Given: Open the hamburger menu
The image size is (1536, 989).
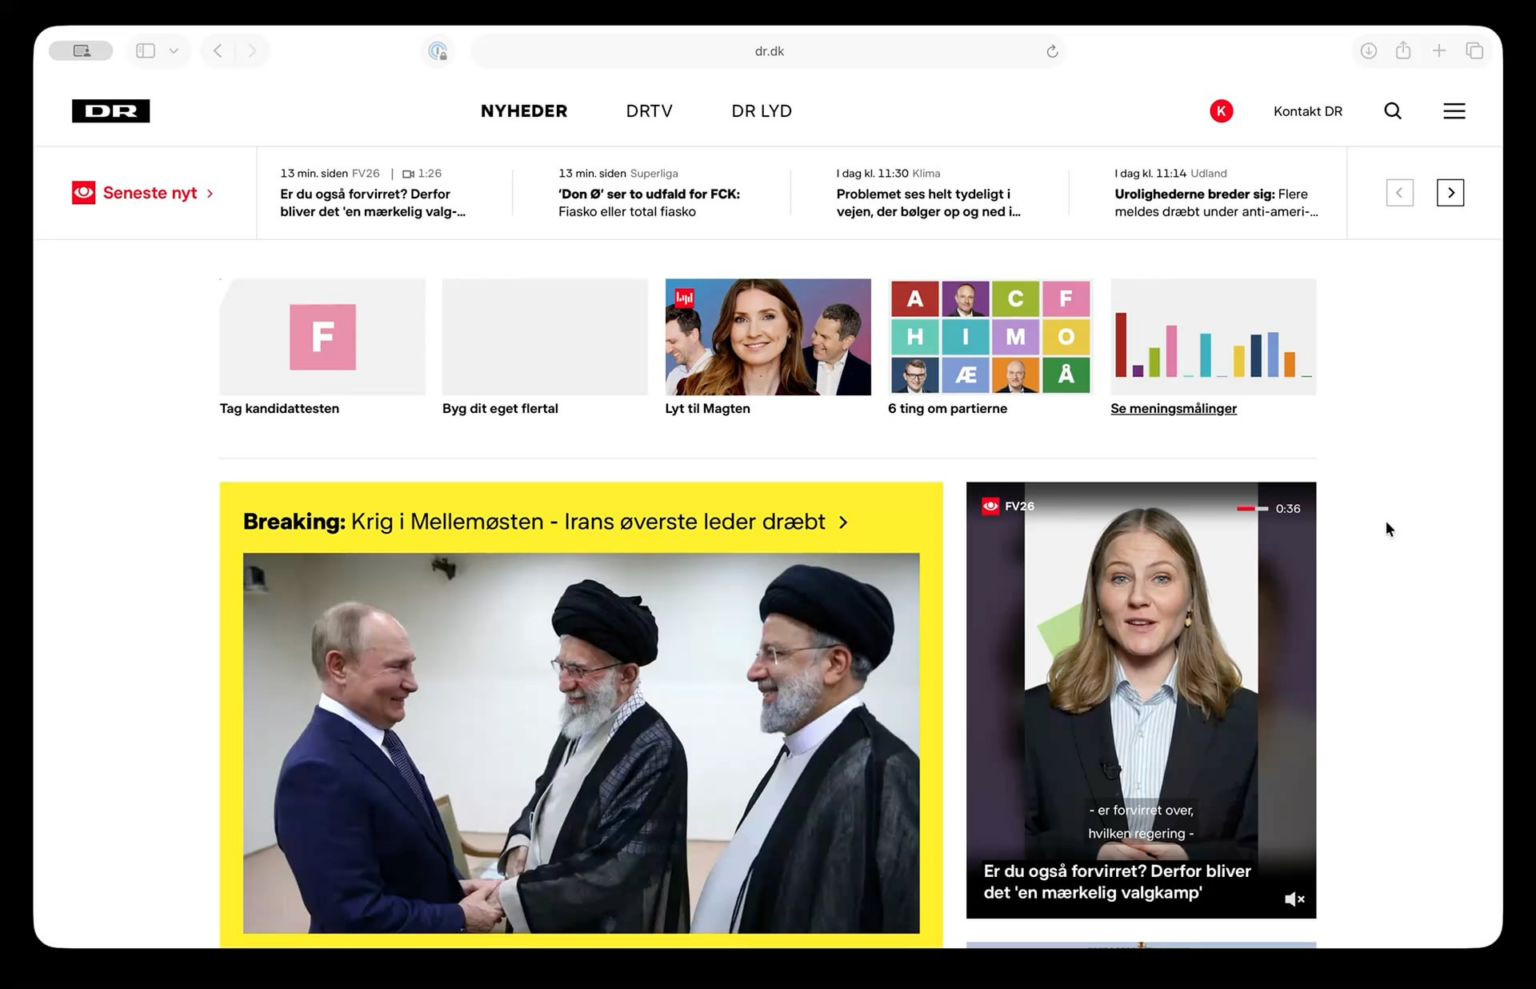Looking at the screenshot, I should click(1454, 111).
